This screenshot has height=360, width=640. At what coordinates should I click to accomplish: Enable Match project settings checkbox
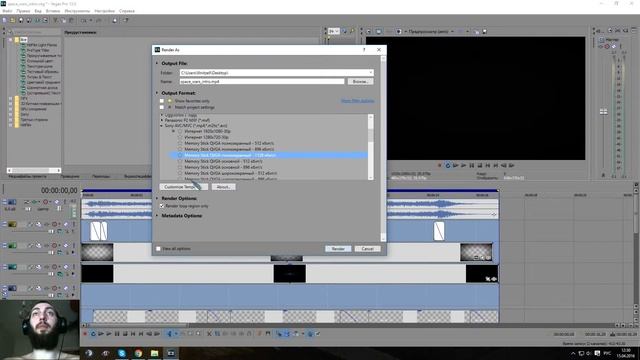(162, 107)
